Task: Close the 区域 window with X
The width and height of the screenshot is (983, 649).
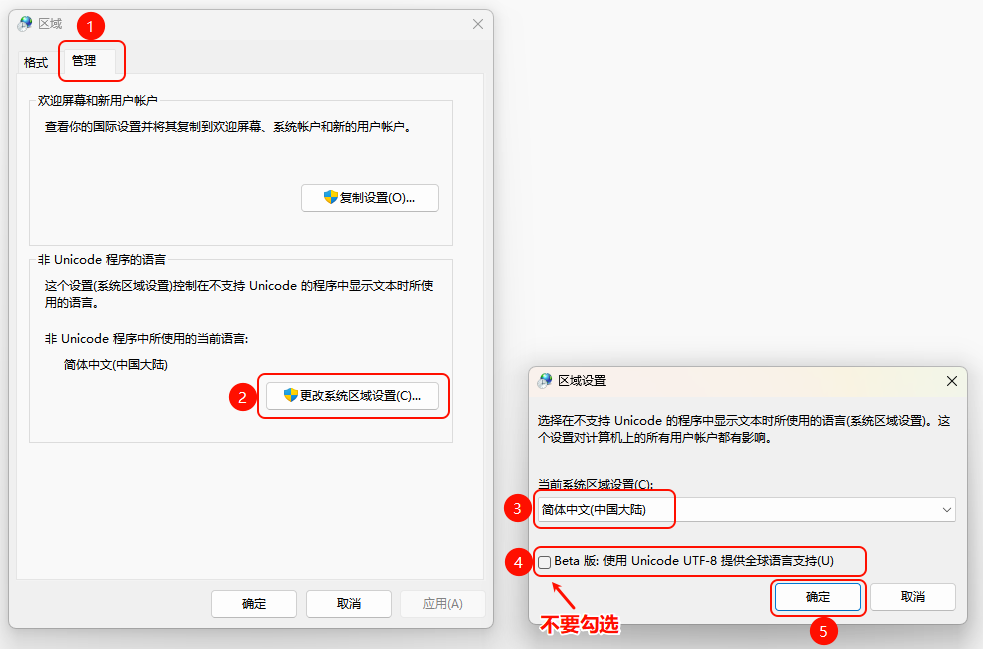Action: tap(478, 23)
